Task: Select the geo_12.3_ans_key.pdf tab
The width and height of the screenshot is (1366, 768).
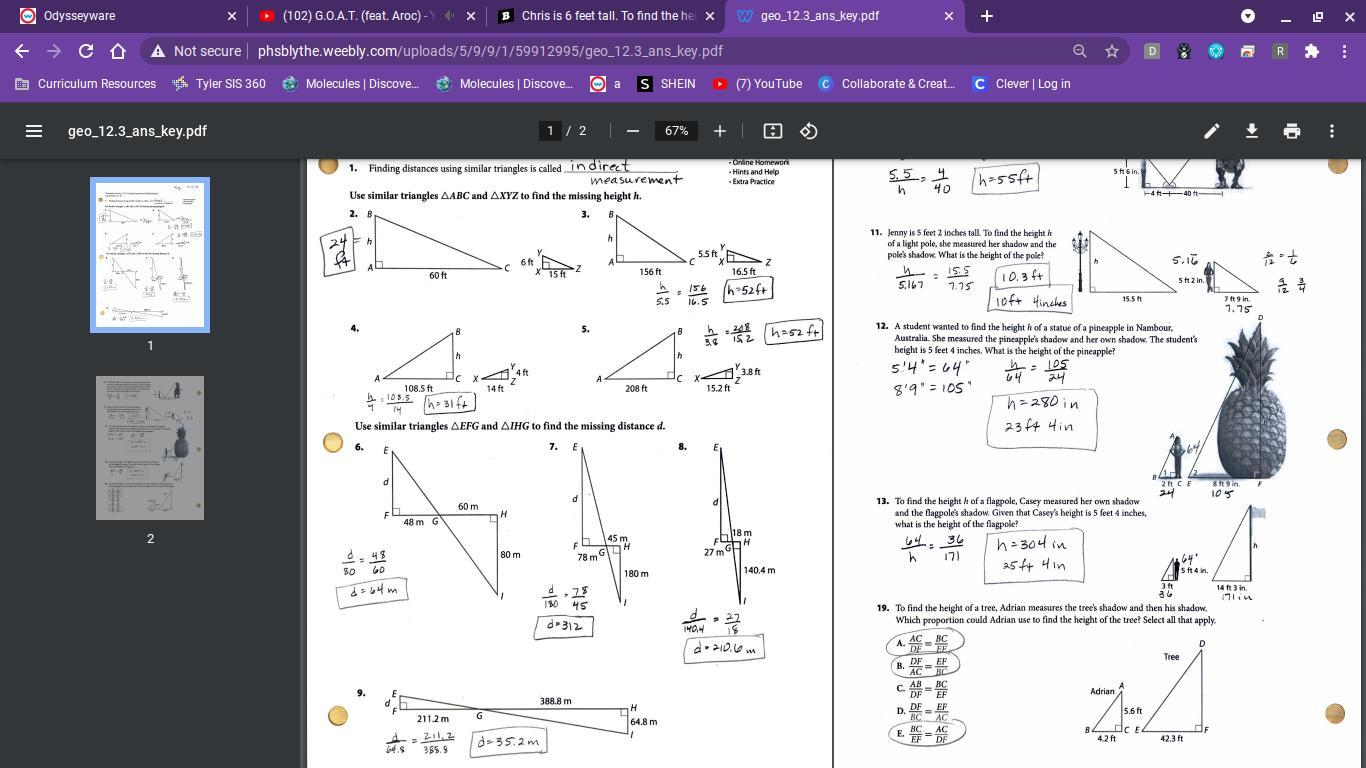Action: [846, 16]
